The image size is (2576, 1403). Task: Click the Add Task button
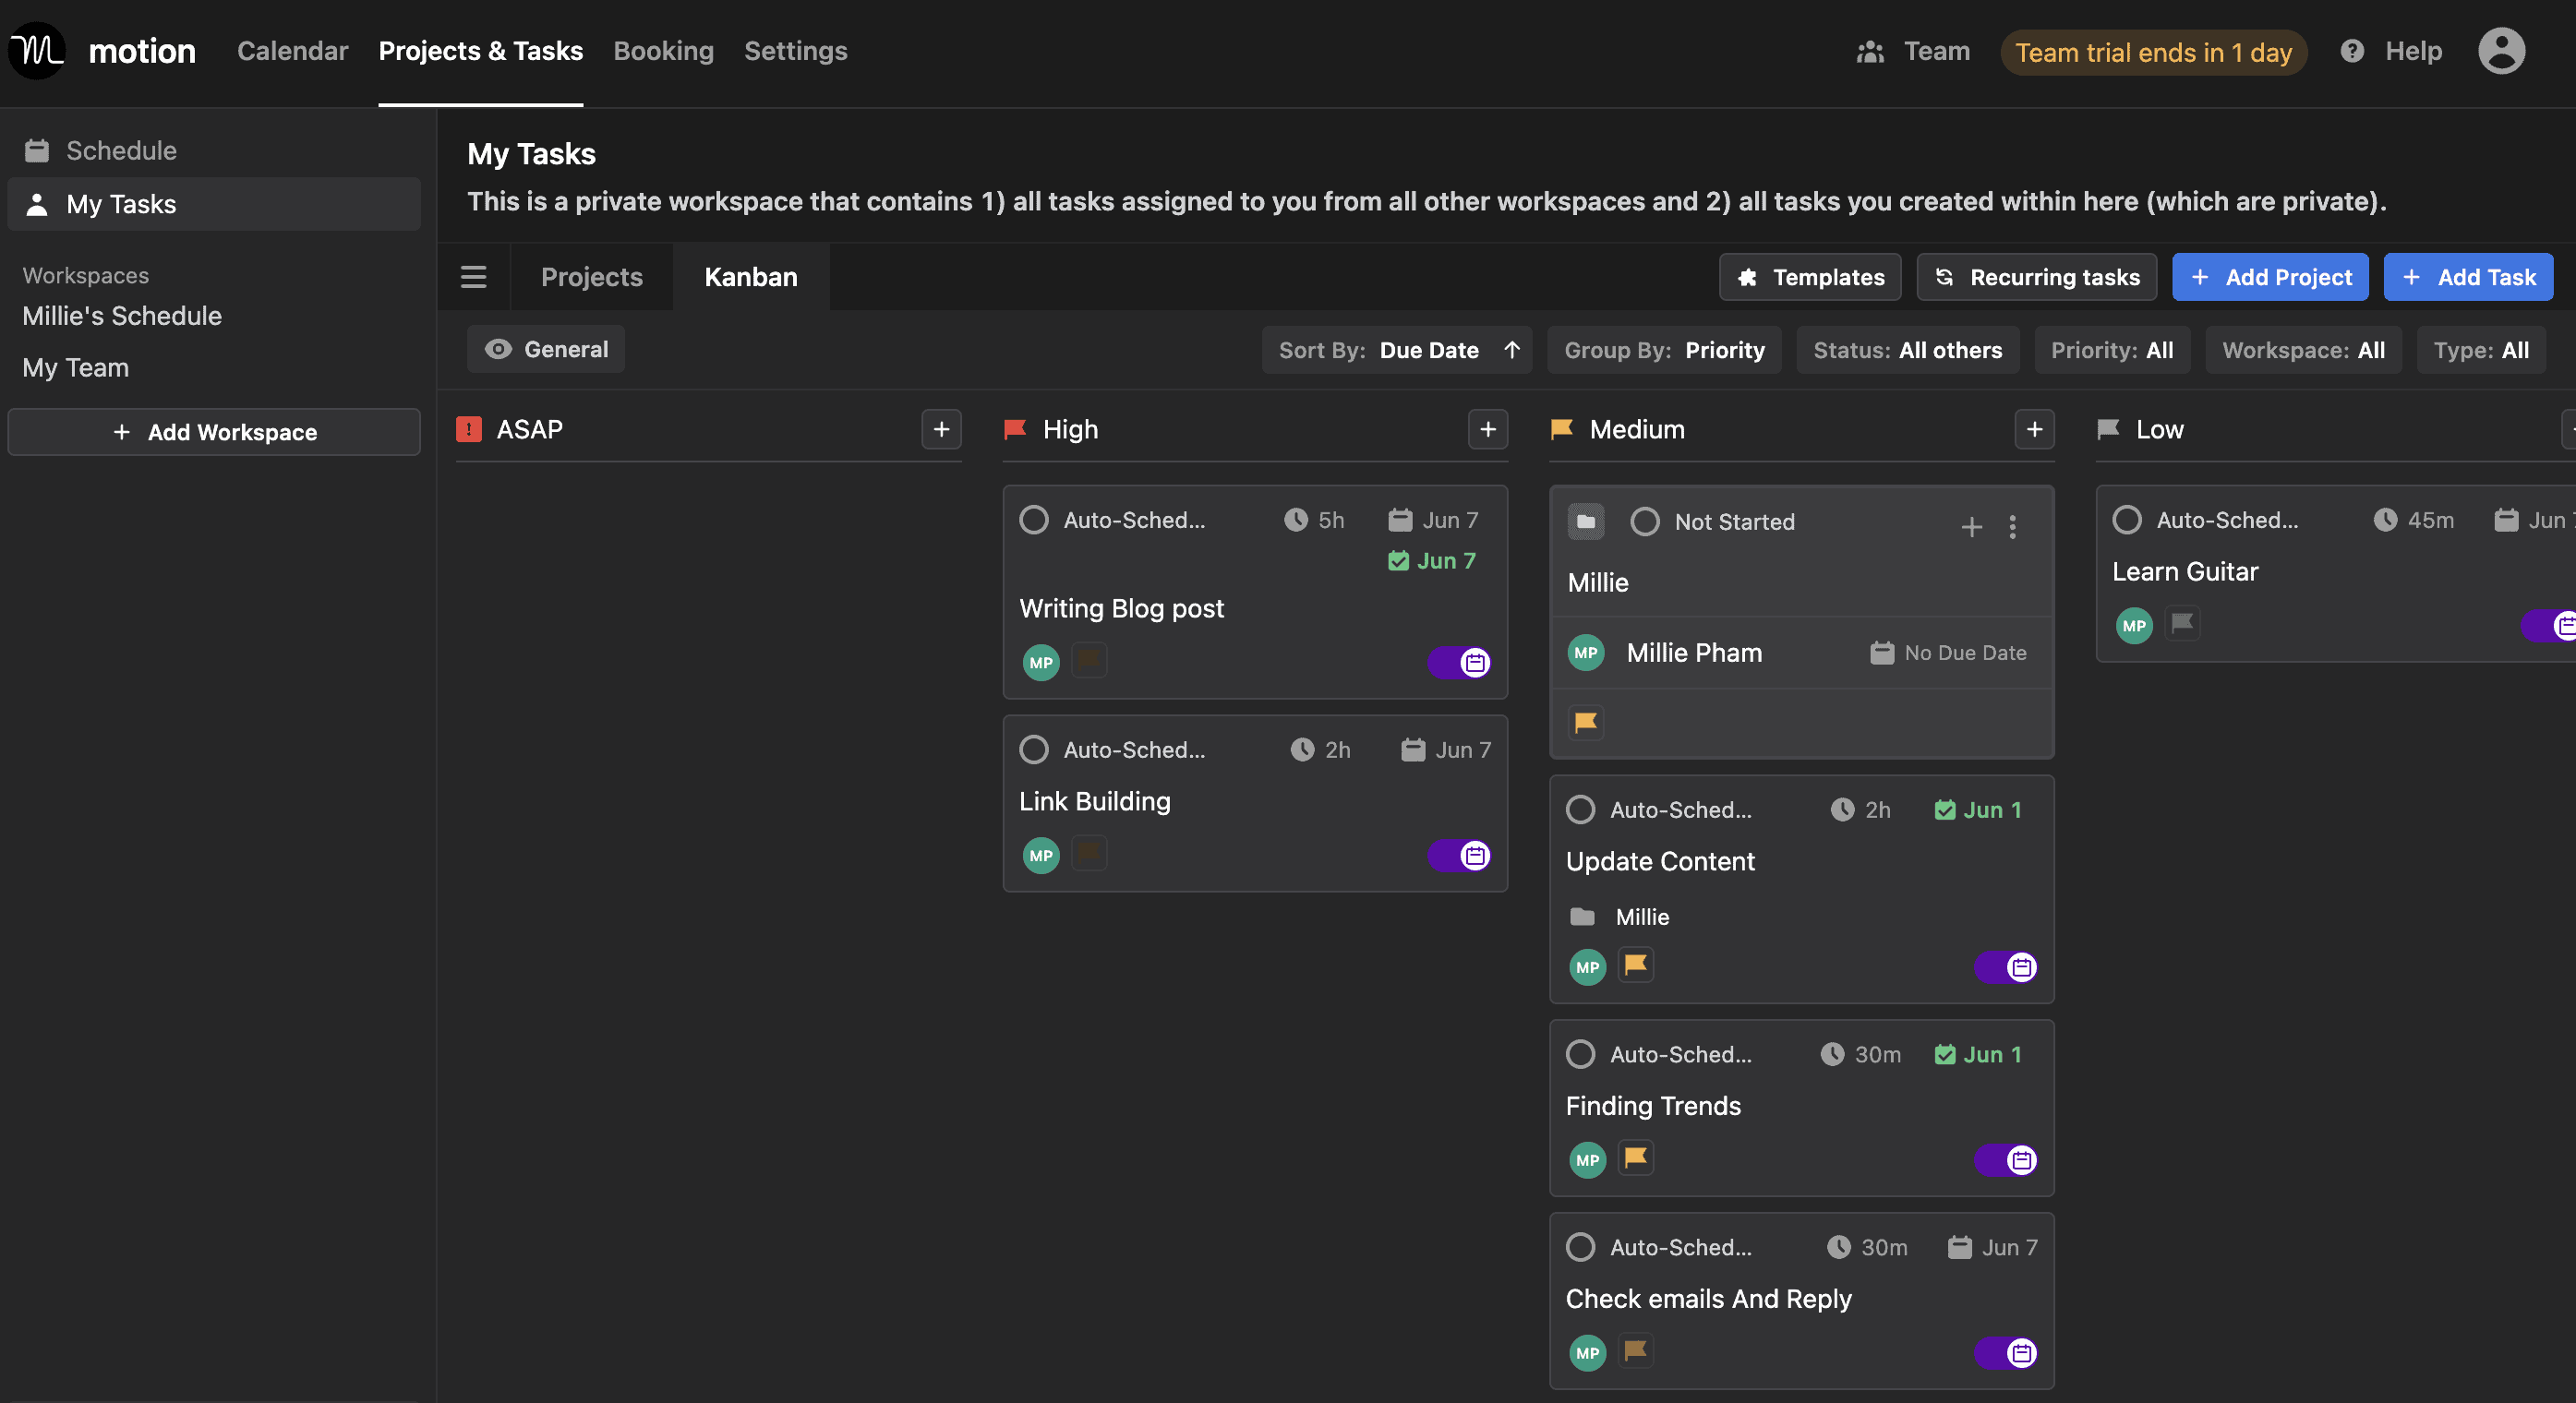2467,277
